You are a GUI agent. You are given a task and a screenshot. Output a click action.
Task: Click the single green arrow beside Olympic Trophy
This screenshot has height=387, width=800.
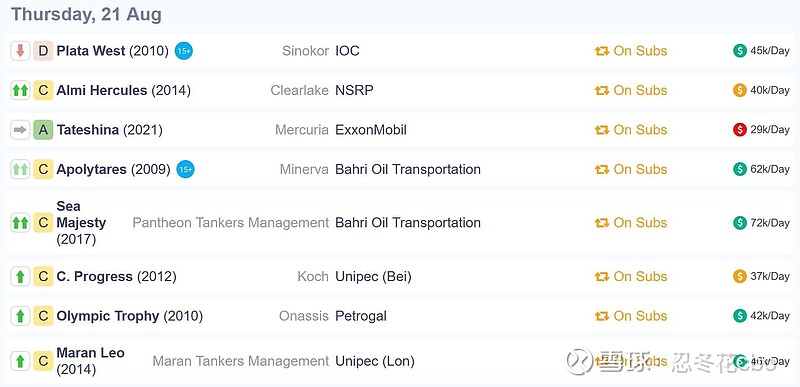coord(20,316)
